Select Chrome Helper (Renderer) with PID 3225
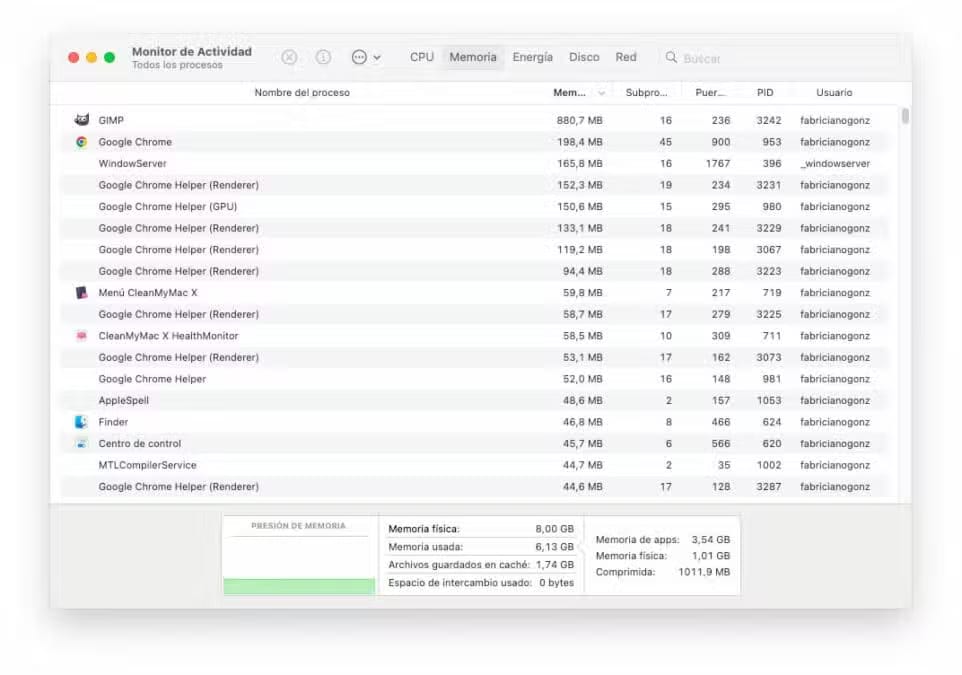 (472, 314)
